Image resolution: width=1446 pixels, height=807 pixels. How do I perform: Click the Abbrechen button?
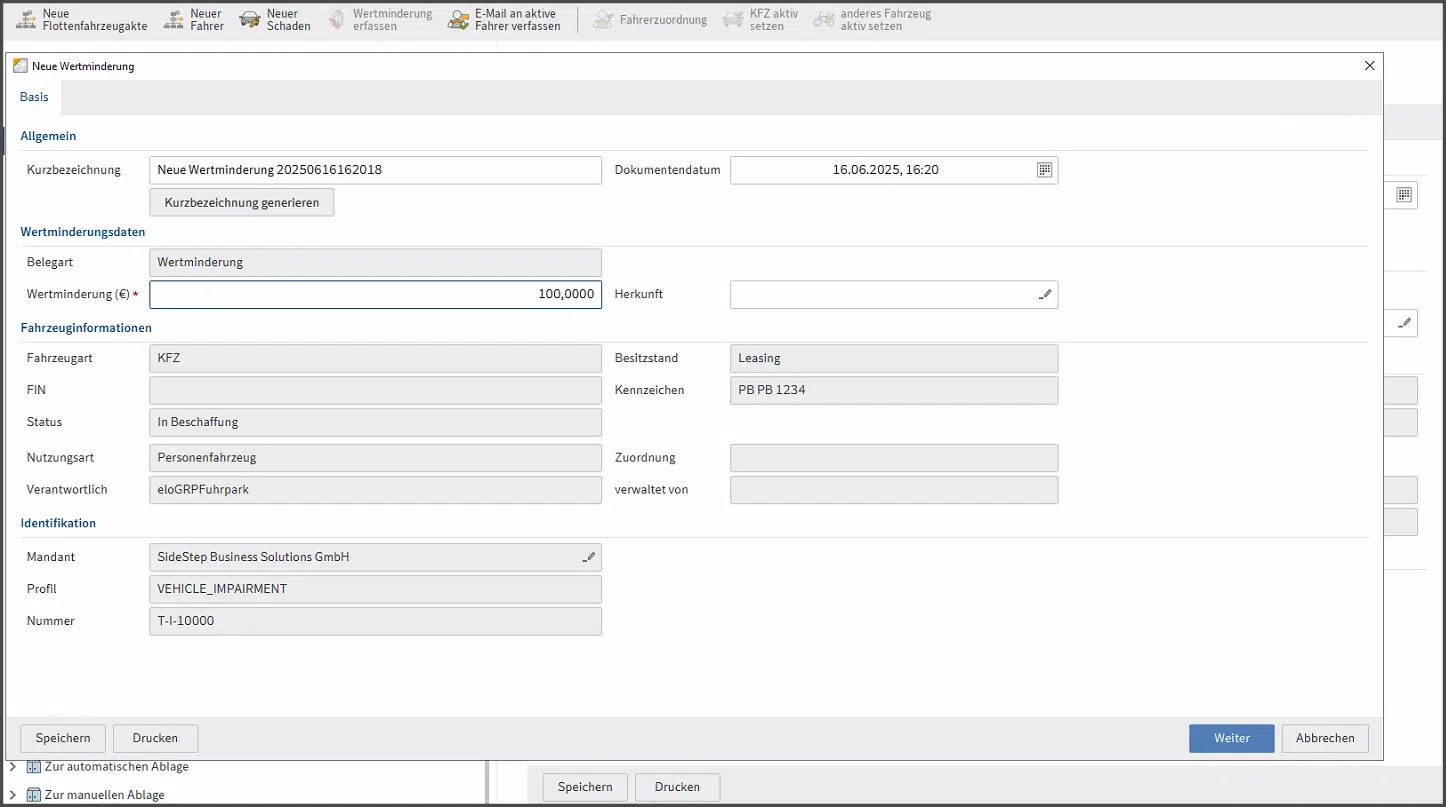pyautogui.click(x=1325, y=738)
